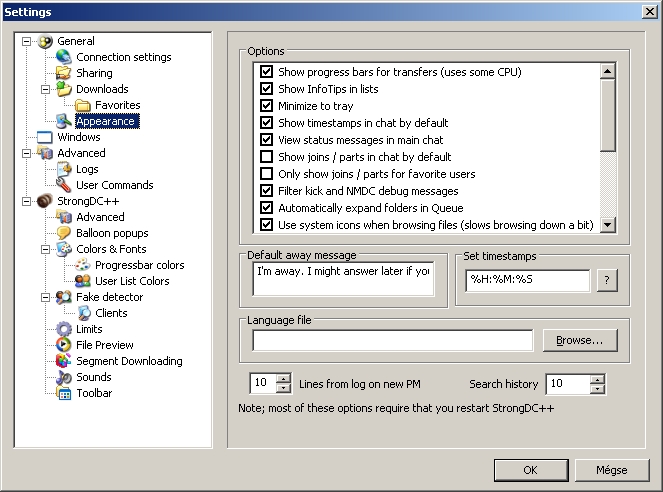The image size is (663, 492).
Task: Click the Connection settings globe icon
Action: tap(64, 57)
